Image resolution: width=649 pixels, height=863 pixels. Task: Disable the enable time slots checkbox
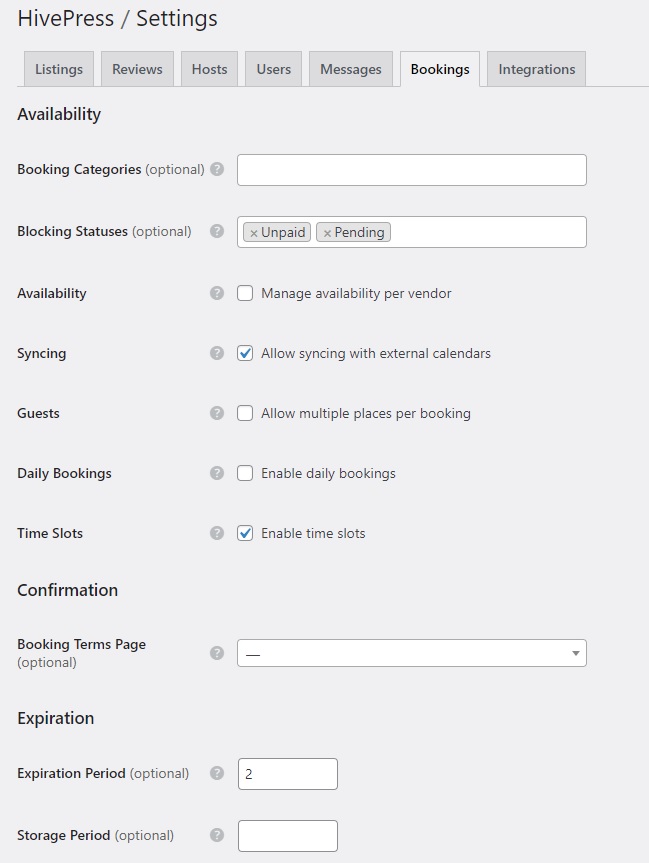click(245, 533)
